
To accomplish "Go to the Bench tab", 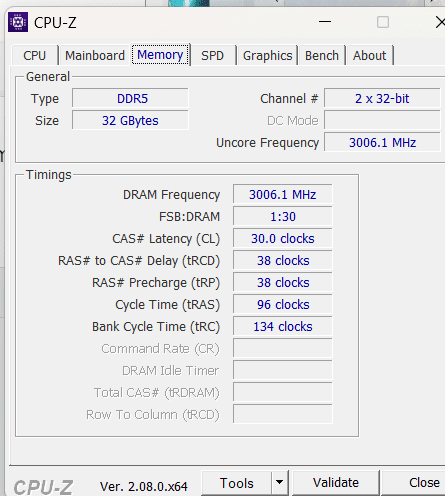I will [x=322, y=56].
